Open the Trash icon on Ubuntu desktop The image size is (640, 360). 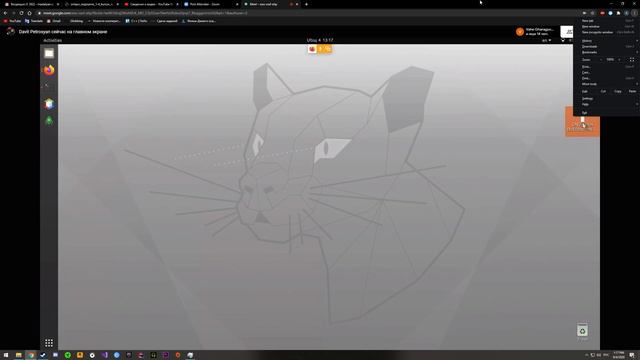coord(582,331)
